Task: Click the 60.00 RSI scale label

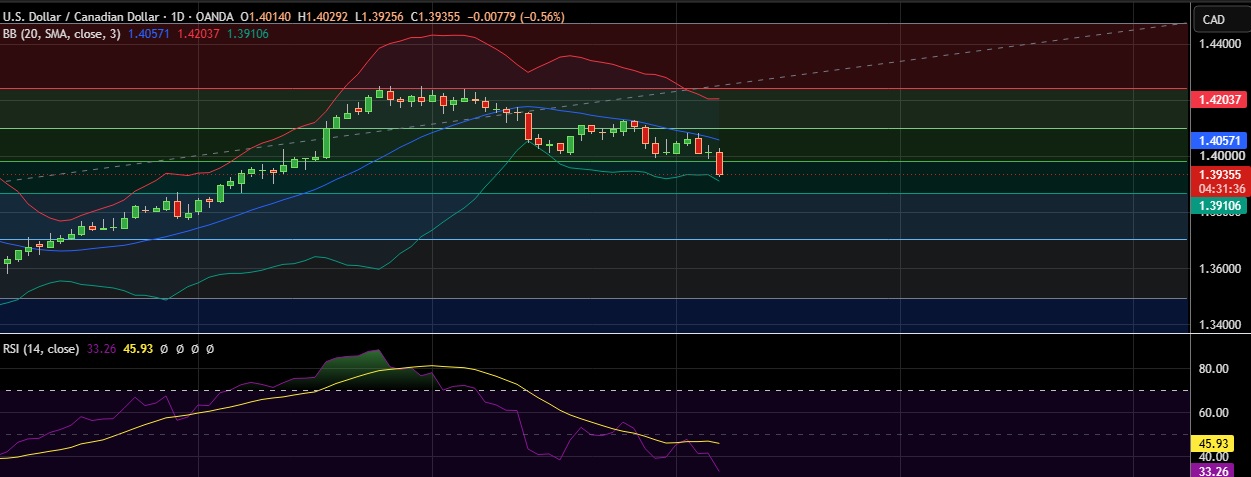Action: (1213, 412)
